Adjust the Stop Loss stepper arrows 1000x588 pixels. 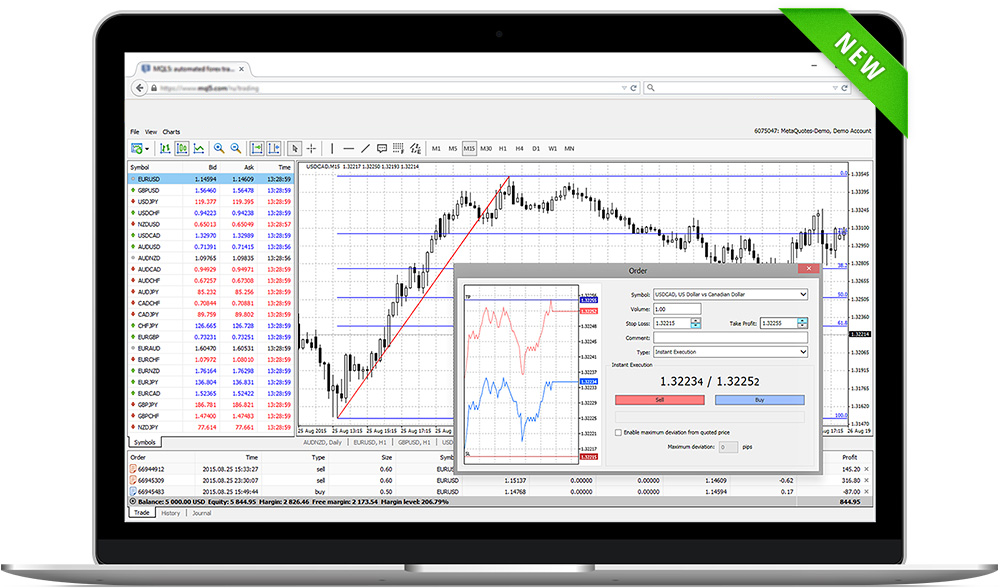(x=696, y=324)
